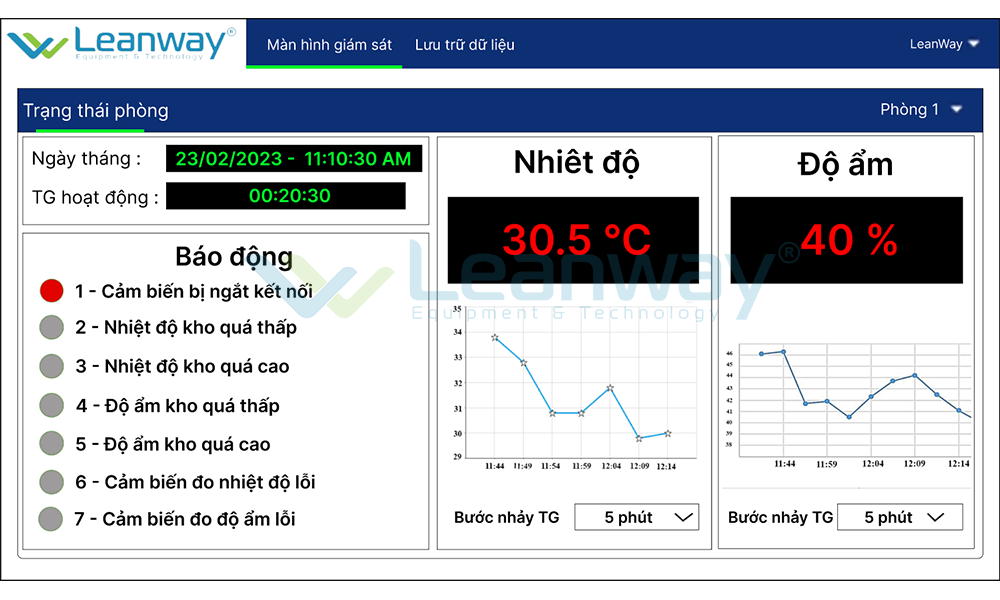This screenshot has height=600, width=1000.
Task: Open temperature Bước nhảy TG 5 phút dropdown
Action: [637, 517]
